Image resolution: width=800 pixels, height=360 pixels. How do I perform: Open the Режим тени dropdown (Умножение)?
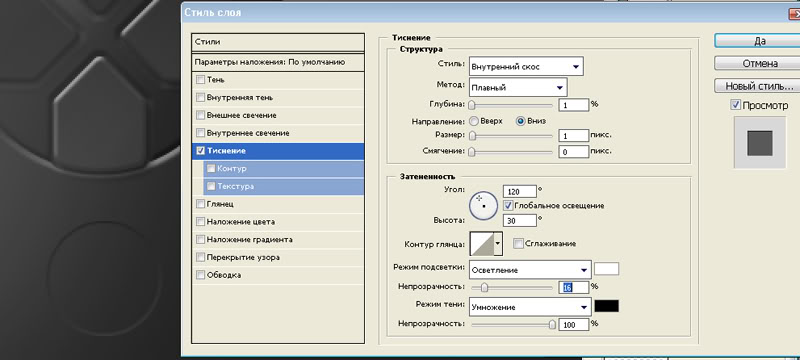click(530, 307)
